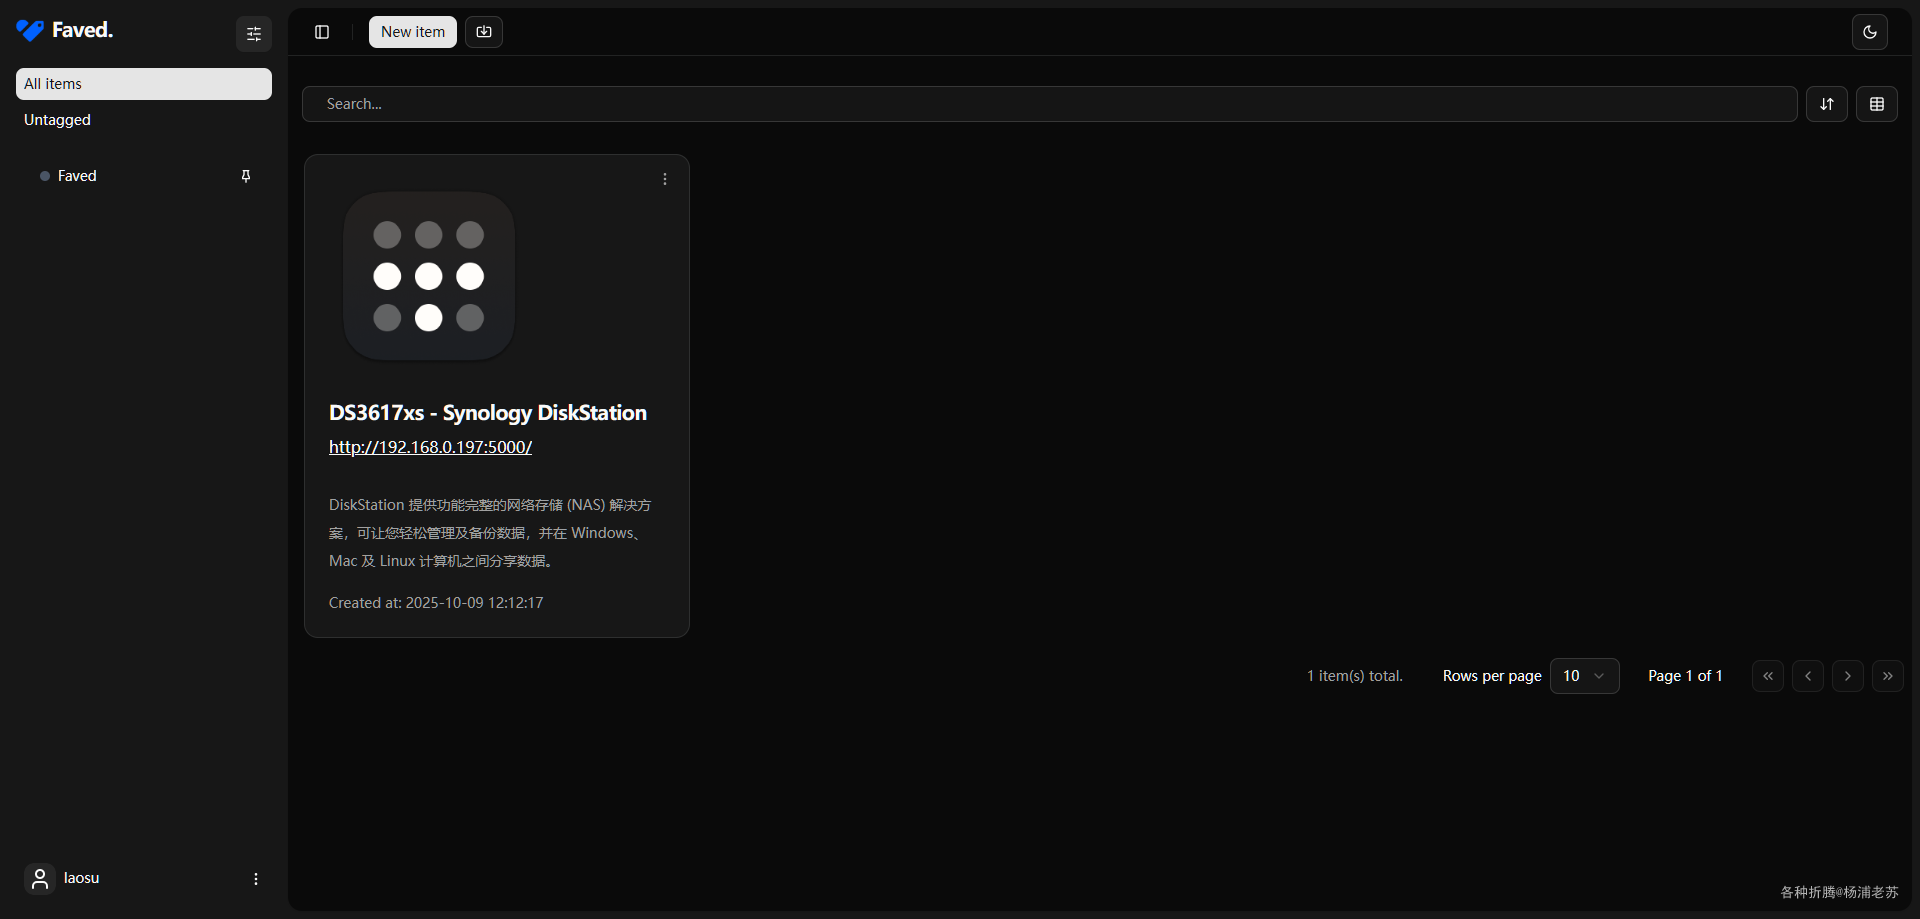This screenshot has height=919, width=1920.
Task: Click the 'Rows per page' label
Action: tap(1492, 676)
